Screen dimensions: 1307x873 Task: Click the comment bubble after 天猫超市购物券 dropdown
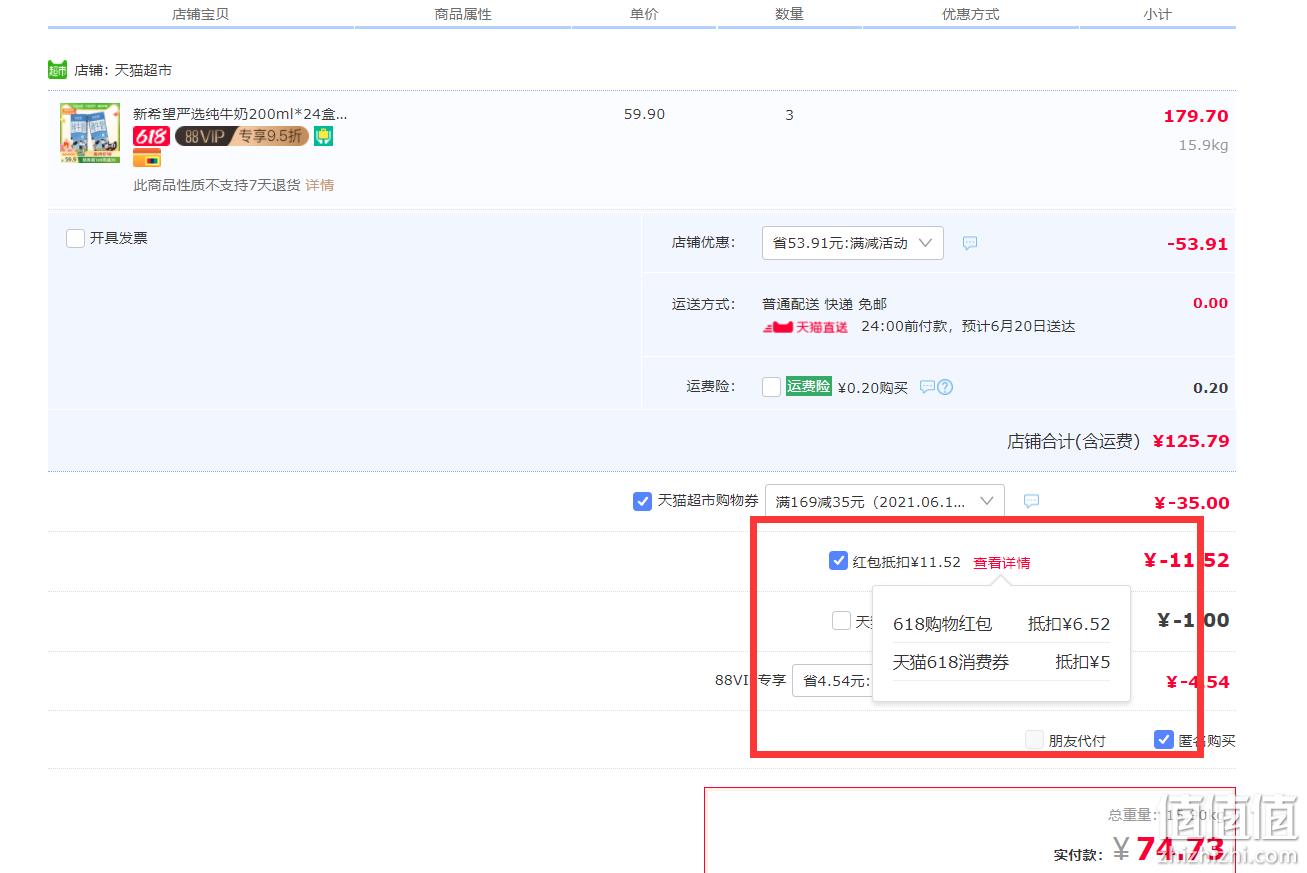[1031, 501]
